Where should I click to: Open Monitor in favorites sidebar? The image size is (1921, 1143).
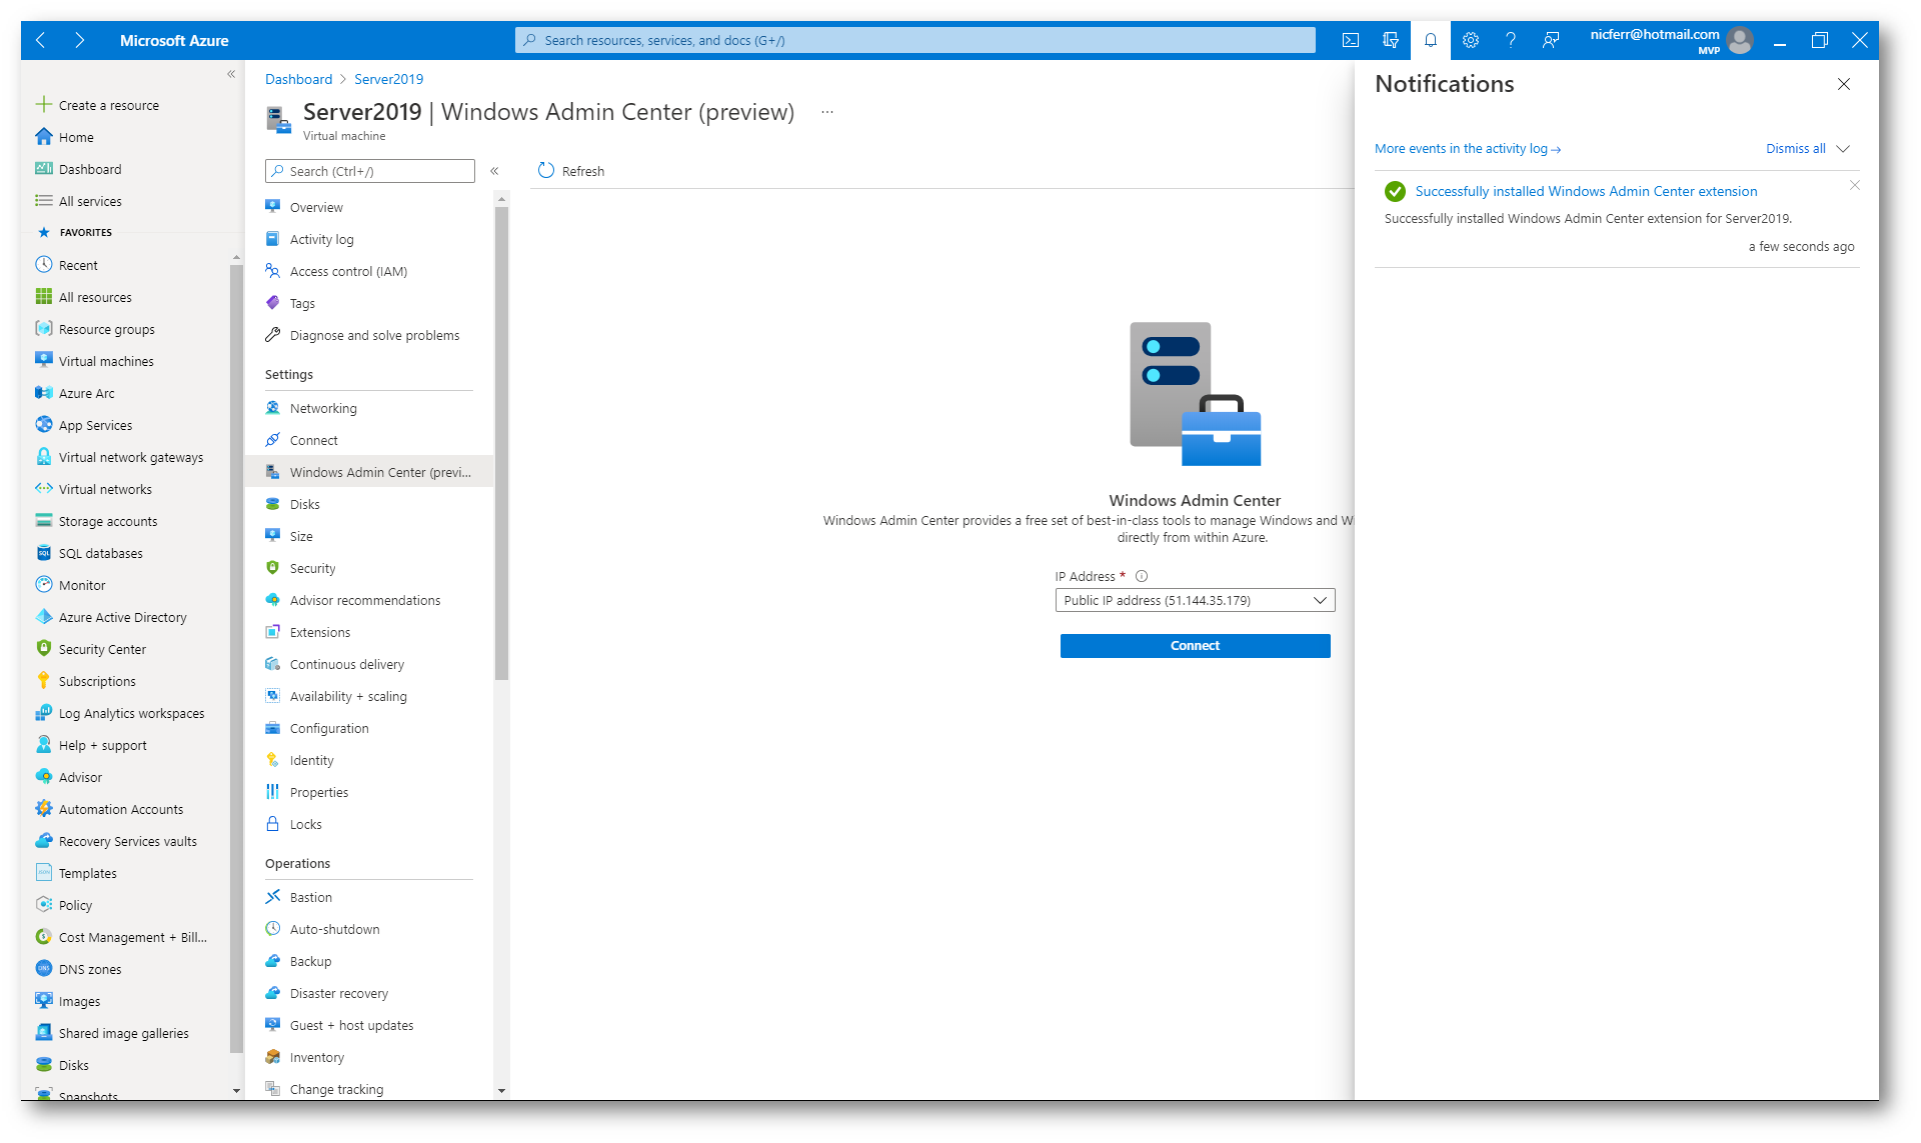tap(82, 585)
